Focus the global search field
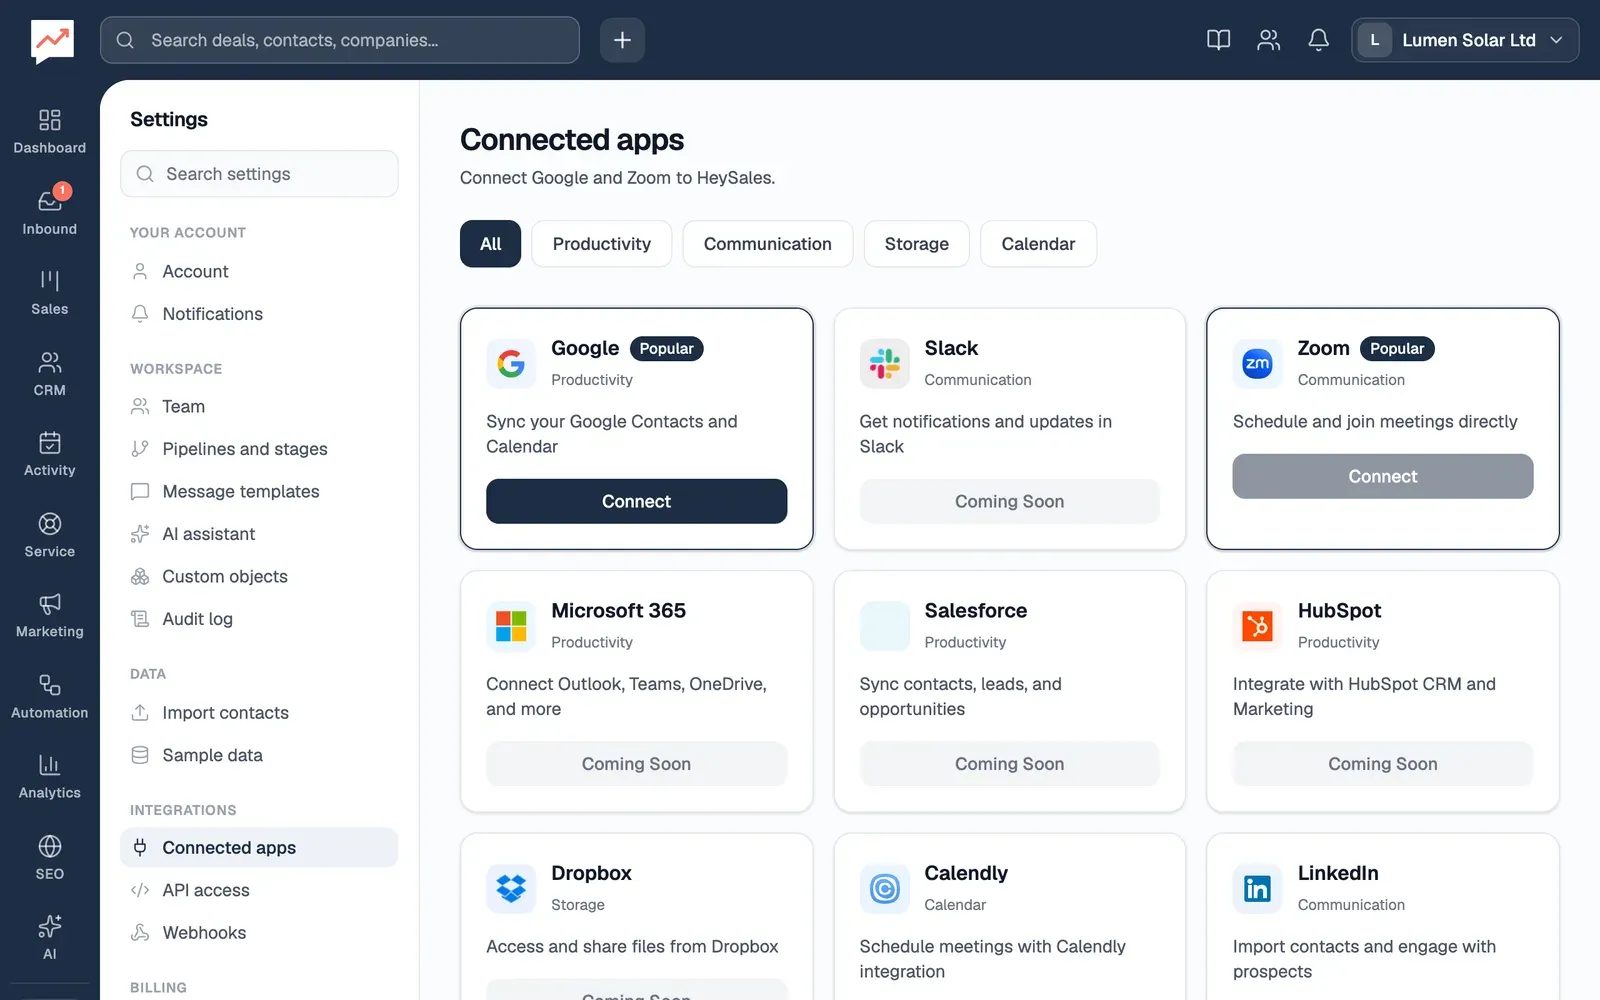1600x1000 pixels. tap(340, 40)
